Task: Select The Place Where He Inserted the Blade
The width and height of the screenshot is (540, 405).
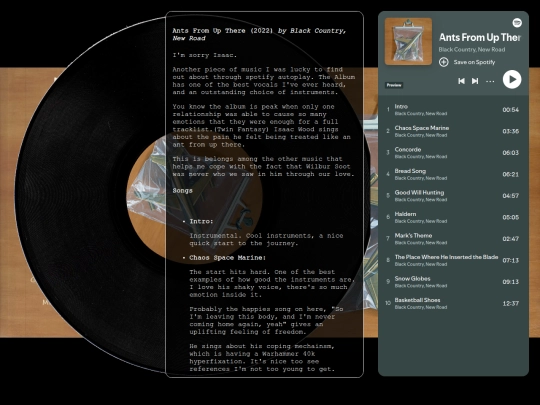Action: pyautogui.click(x=453, y=260)
